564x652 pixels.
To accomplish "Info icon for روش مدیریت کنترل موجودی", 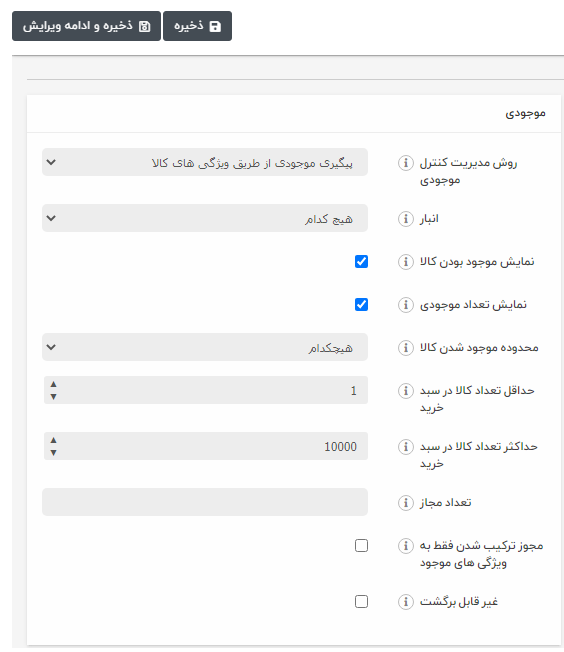I will [x=406, y=163].
